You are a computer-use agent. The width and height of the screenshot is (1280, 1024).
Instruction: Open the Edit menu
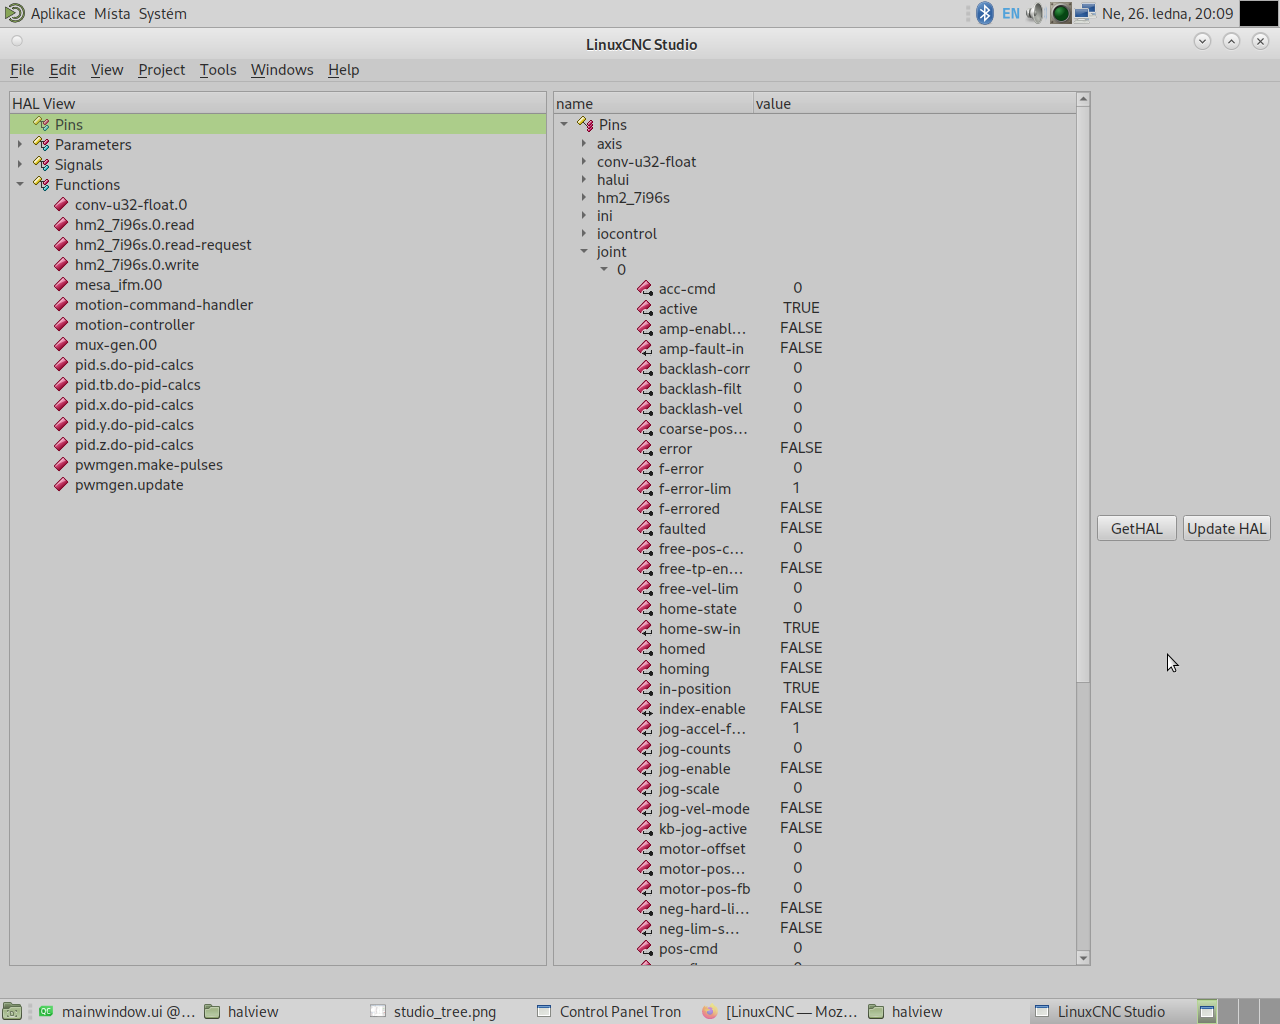click(x=62, y=70)
